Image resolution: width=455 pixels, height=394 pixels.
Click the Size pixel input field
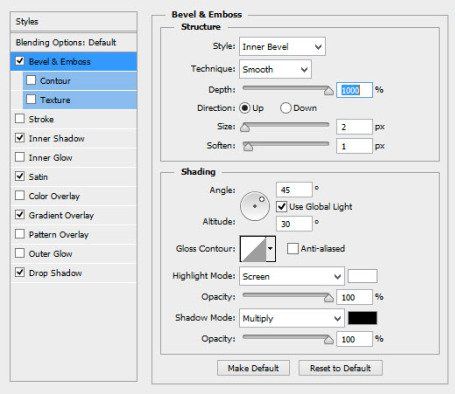[354, 127]
